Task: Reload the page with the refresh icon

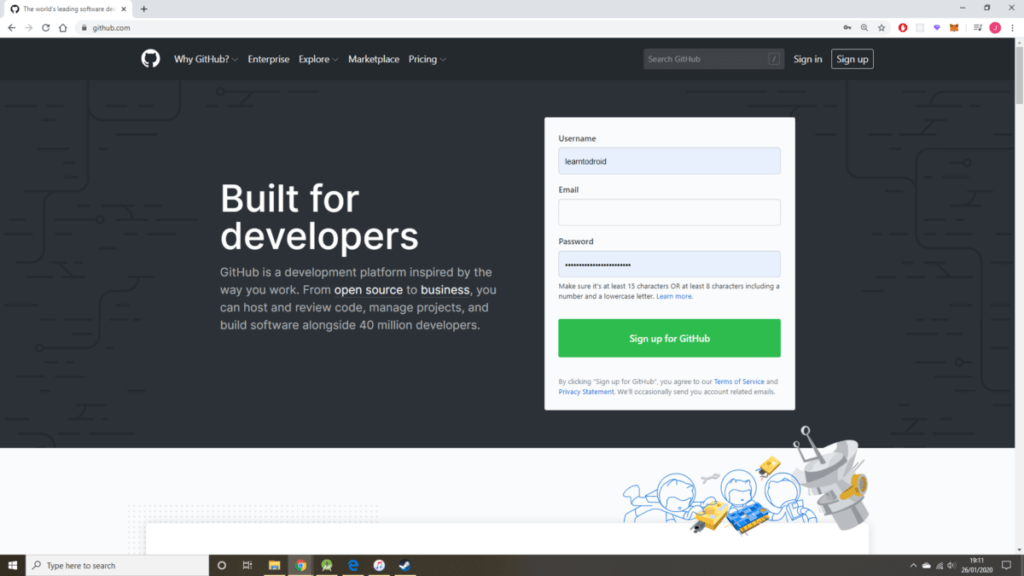Action: [46, 28]
